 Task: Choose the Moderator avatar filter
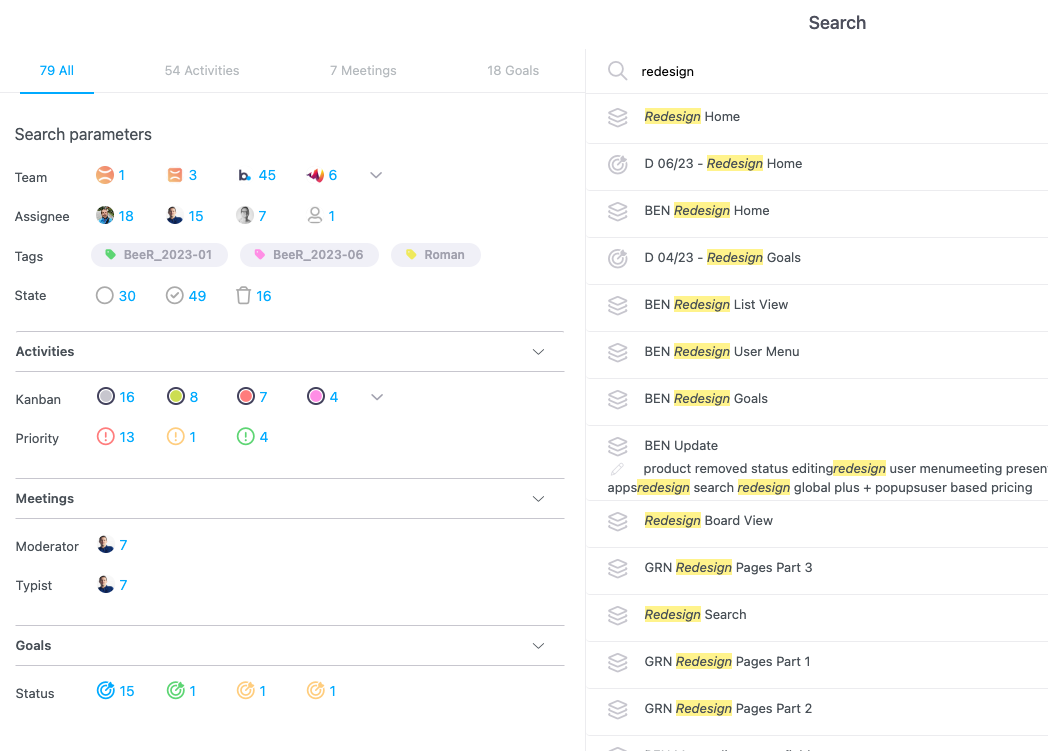(106, 545)
